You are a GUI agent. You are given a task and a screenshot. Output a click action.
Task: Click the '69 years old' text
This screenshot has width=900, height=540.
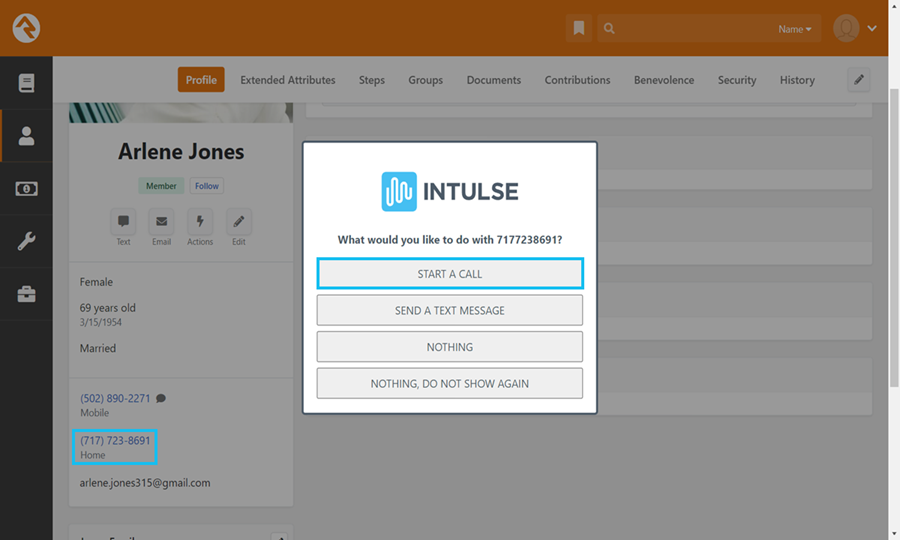pyautogui.click(x=108, y=308)
